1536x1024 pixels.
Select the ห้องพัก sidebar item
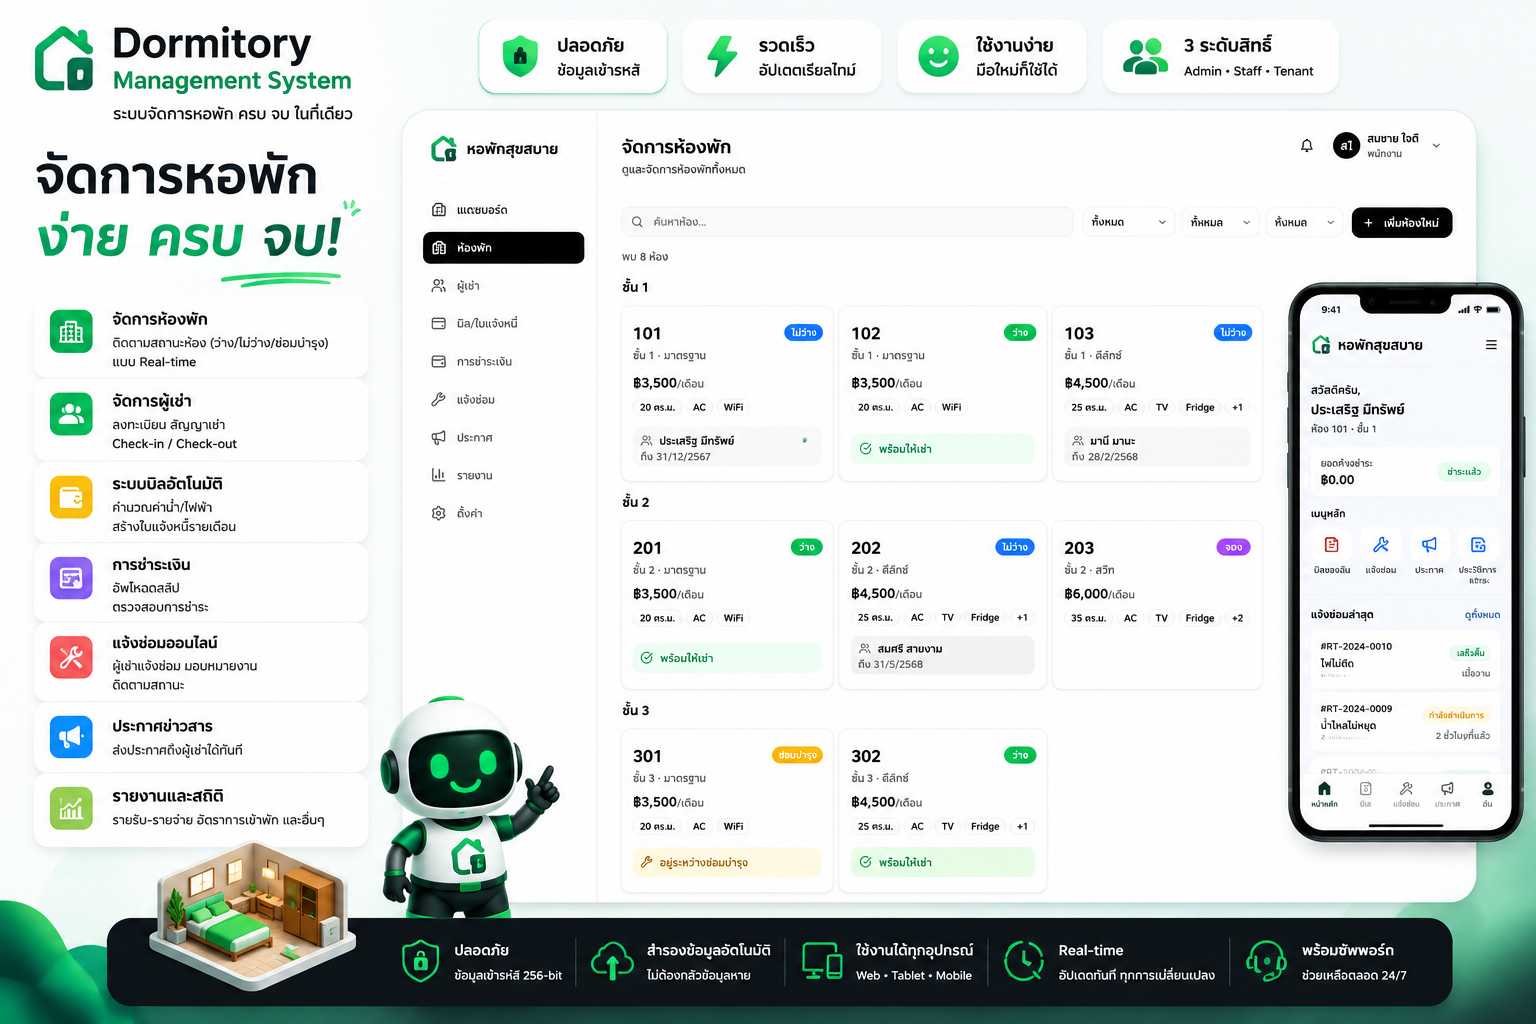[503, 248]
